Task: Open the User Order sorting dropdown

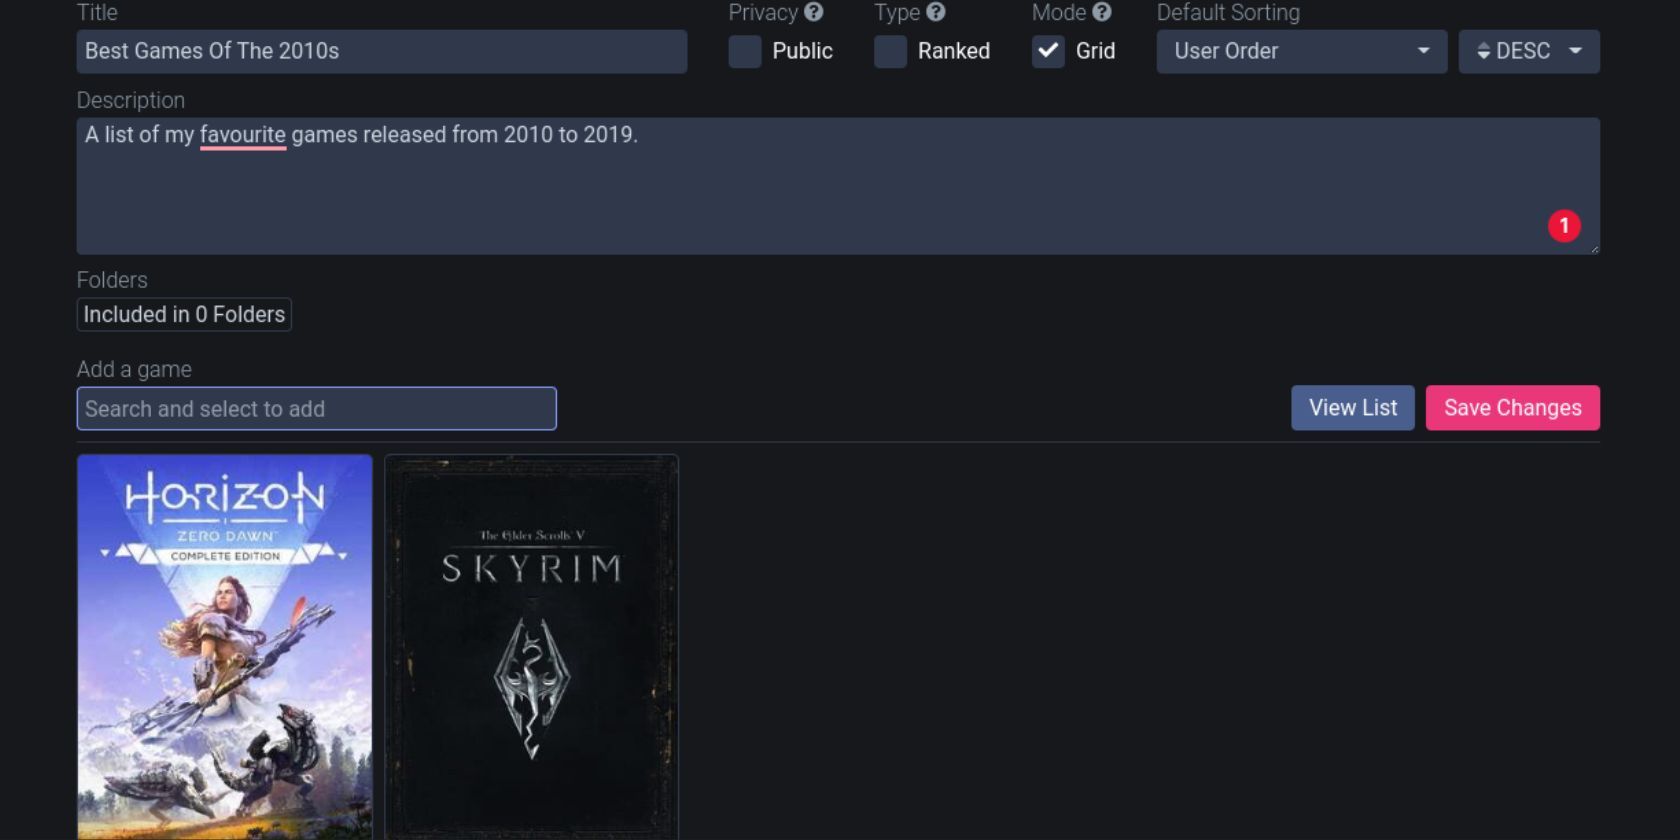Action: pos(1302,51)
